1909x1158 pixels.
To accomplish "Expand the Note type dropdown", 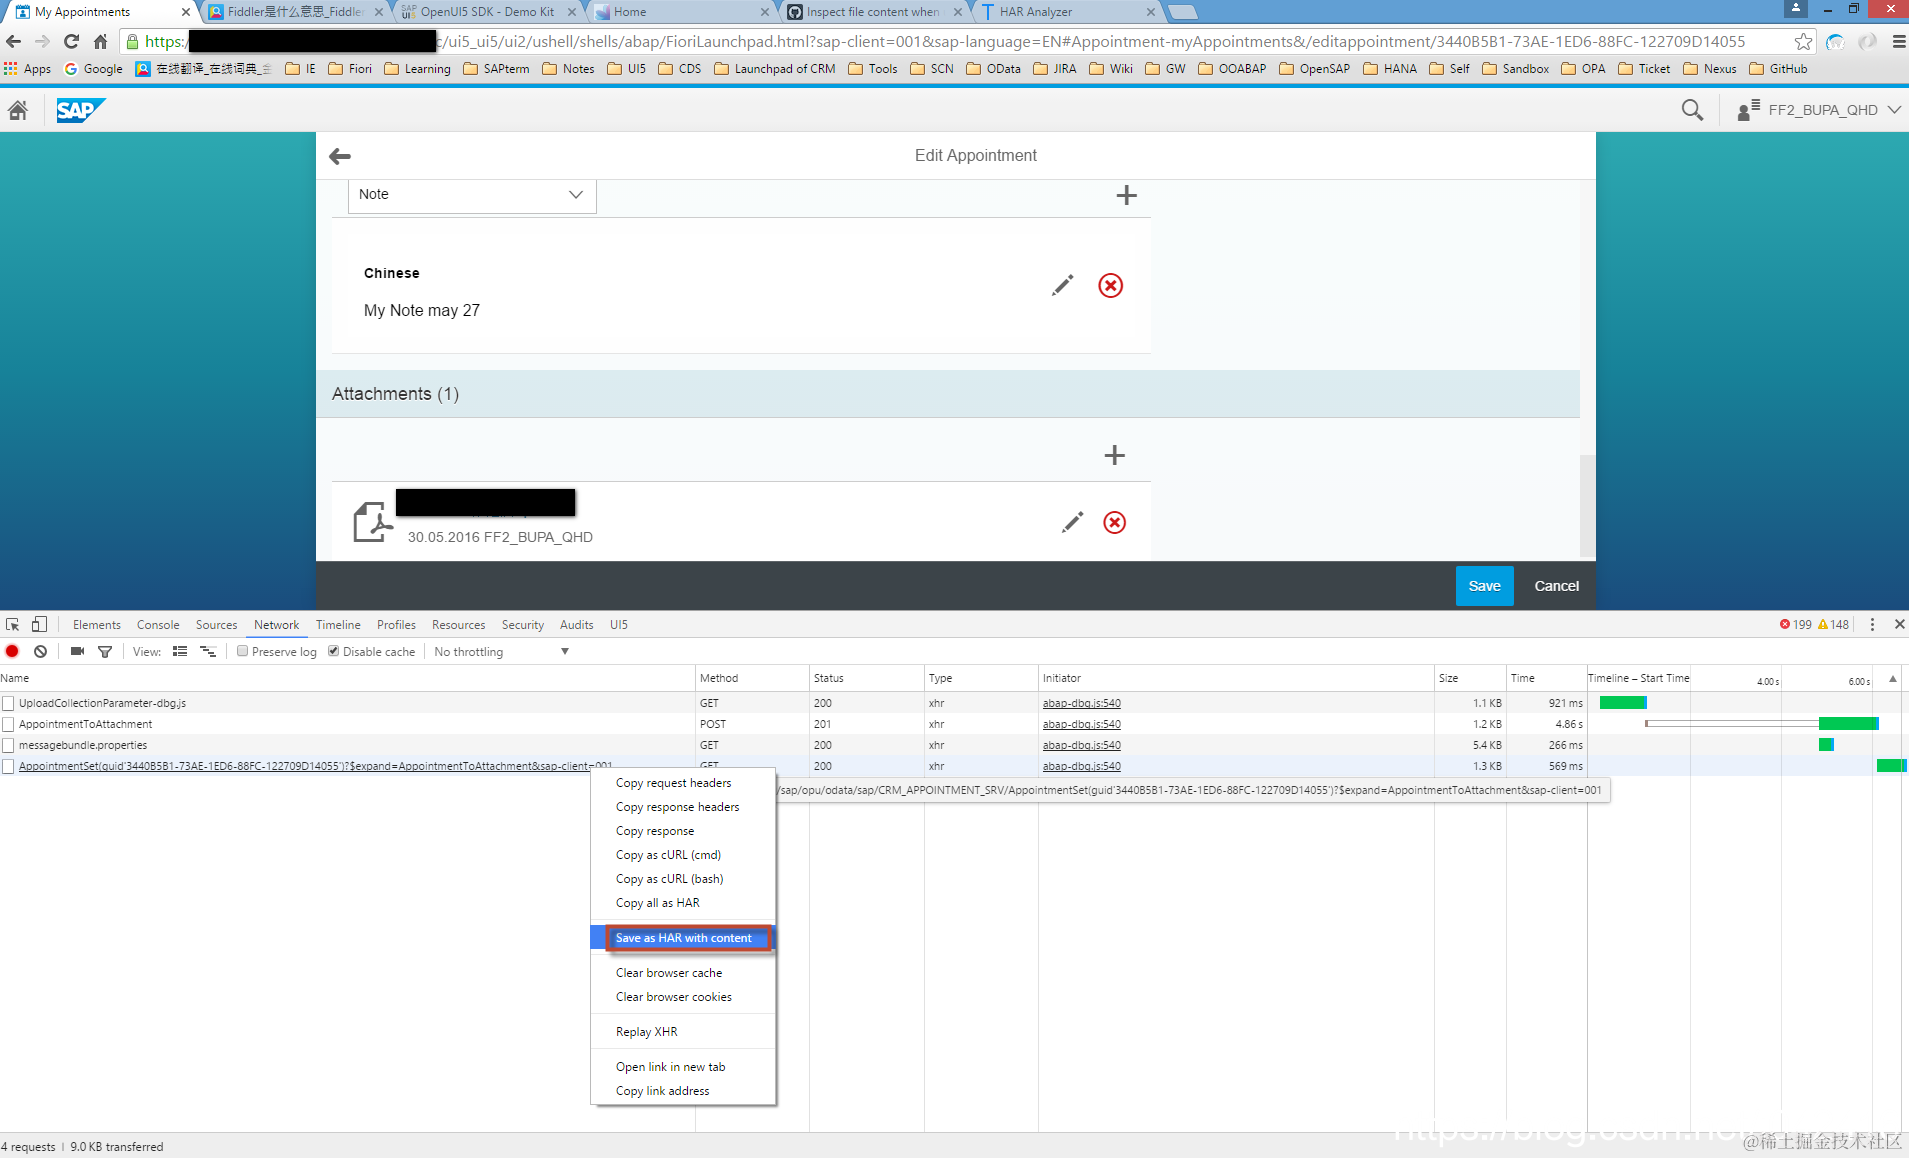I will (x=472, y=195).
